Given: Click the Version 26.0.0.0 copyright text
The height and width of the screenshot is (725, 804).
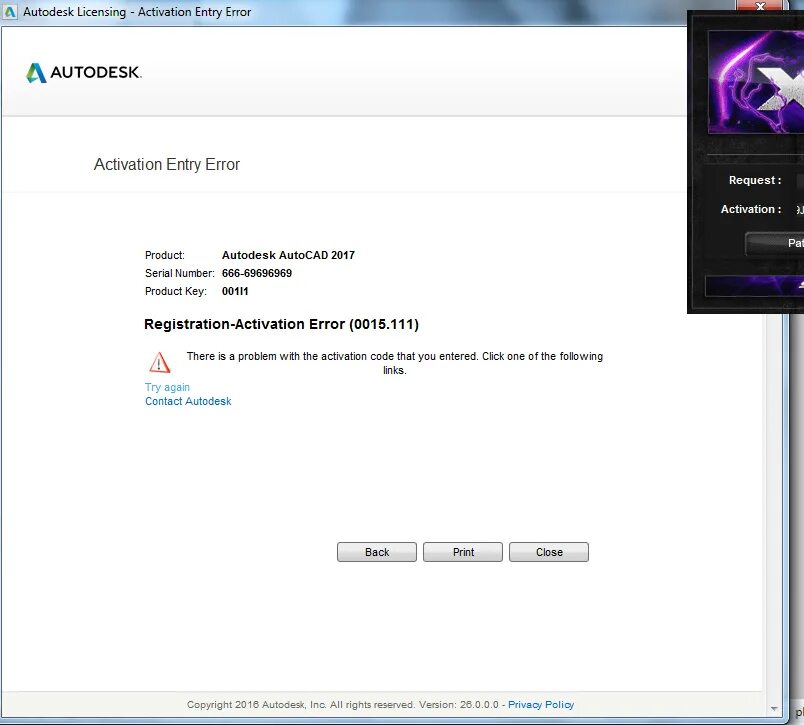Looking at the screenshot, I should point(343,704).
